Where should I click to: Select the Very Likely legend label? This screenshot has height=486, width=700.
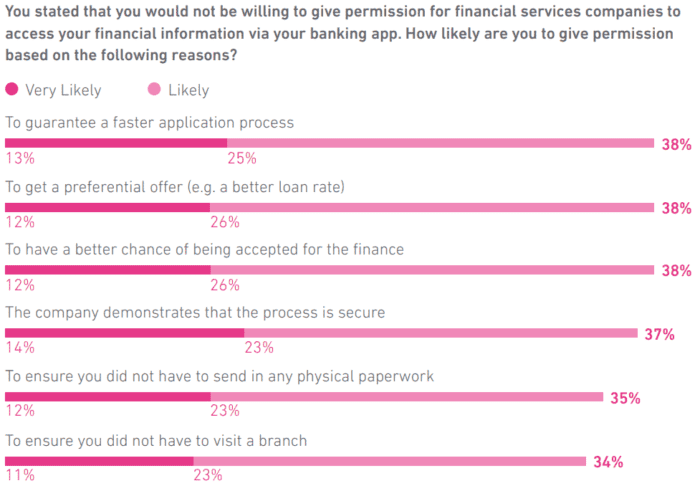(x=63, y=91)
